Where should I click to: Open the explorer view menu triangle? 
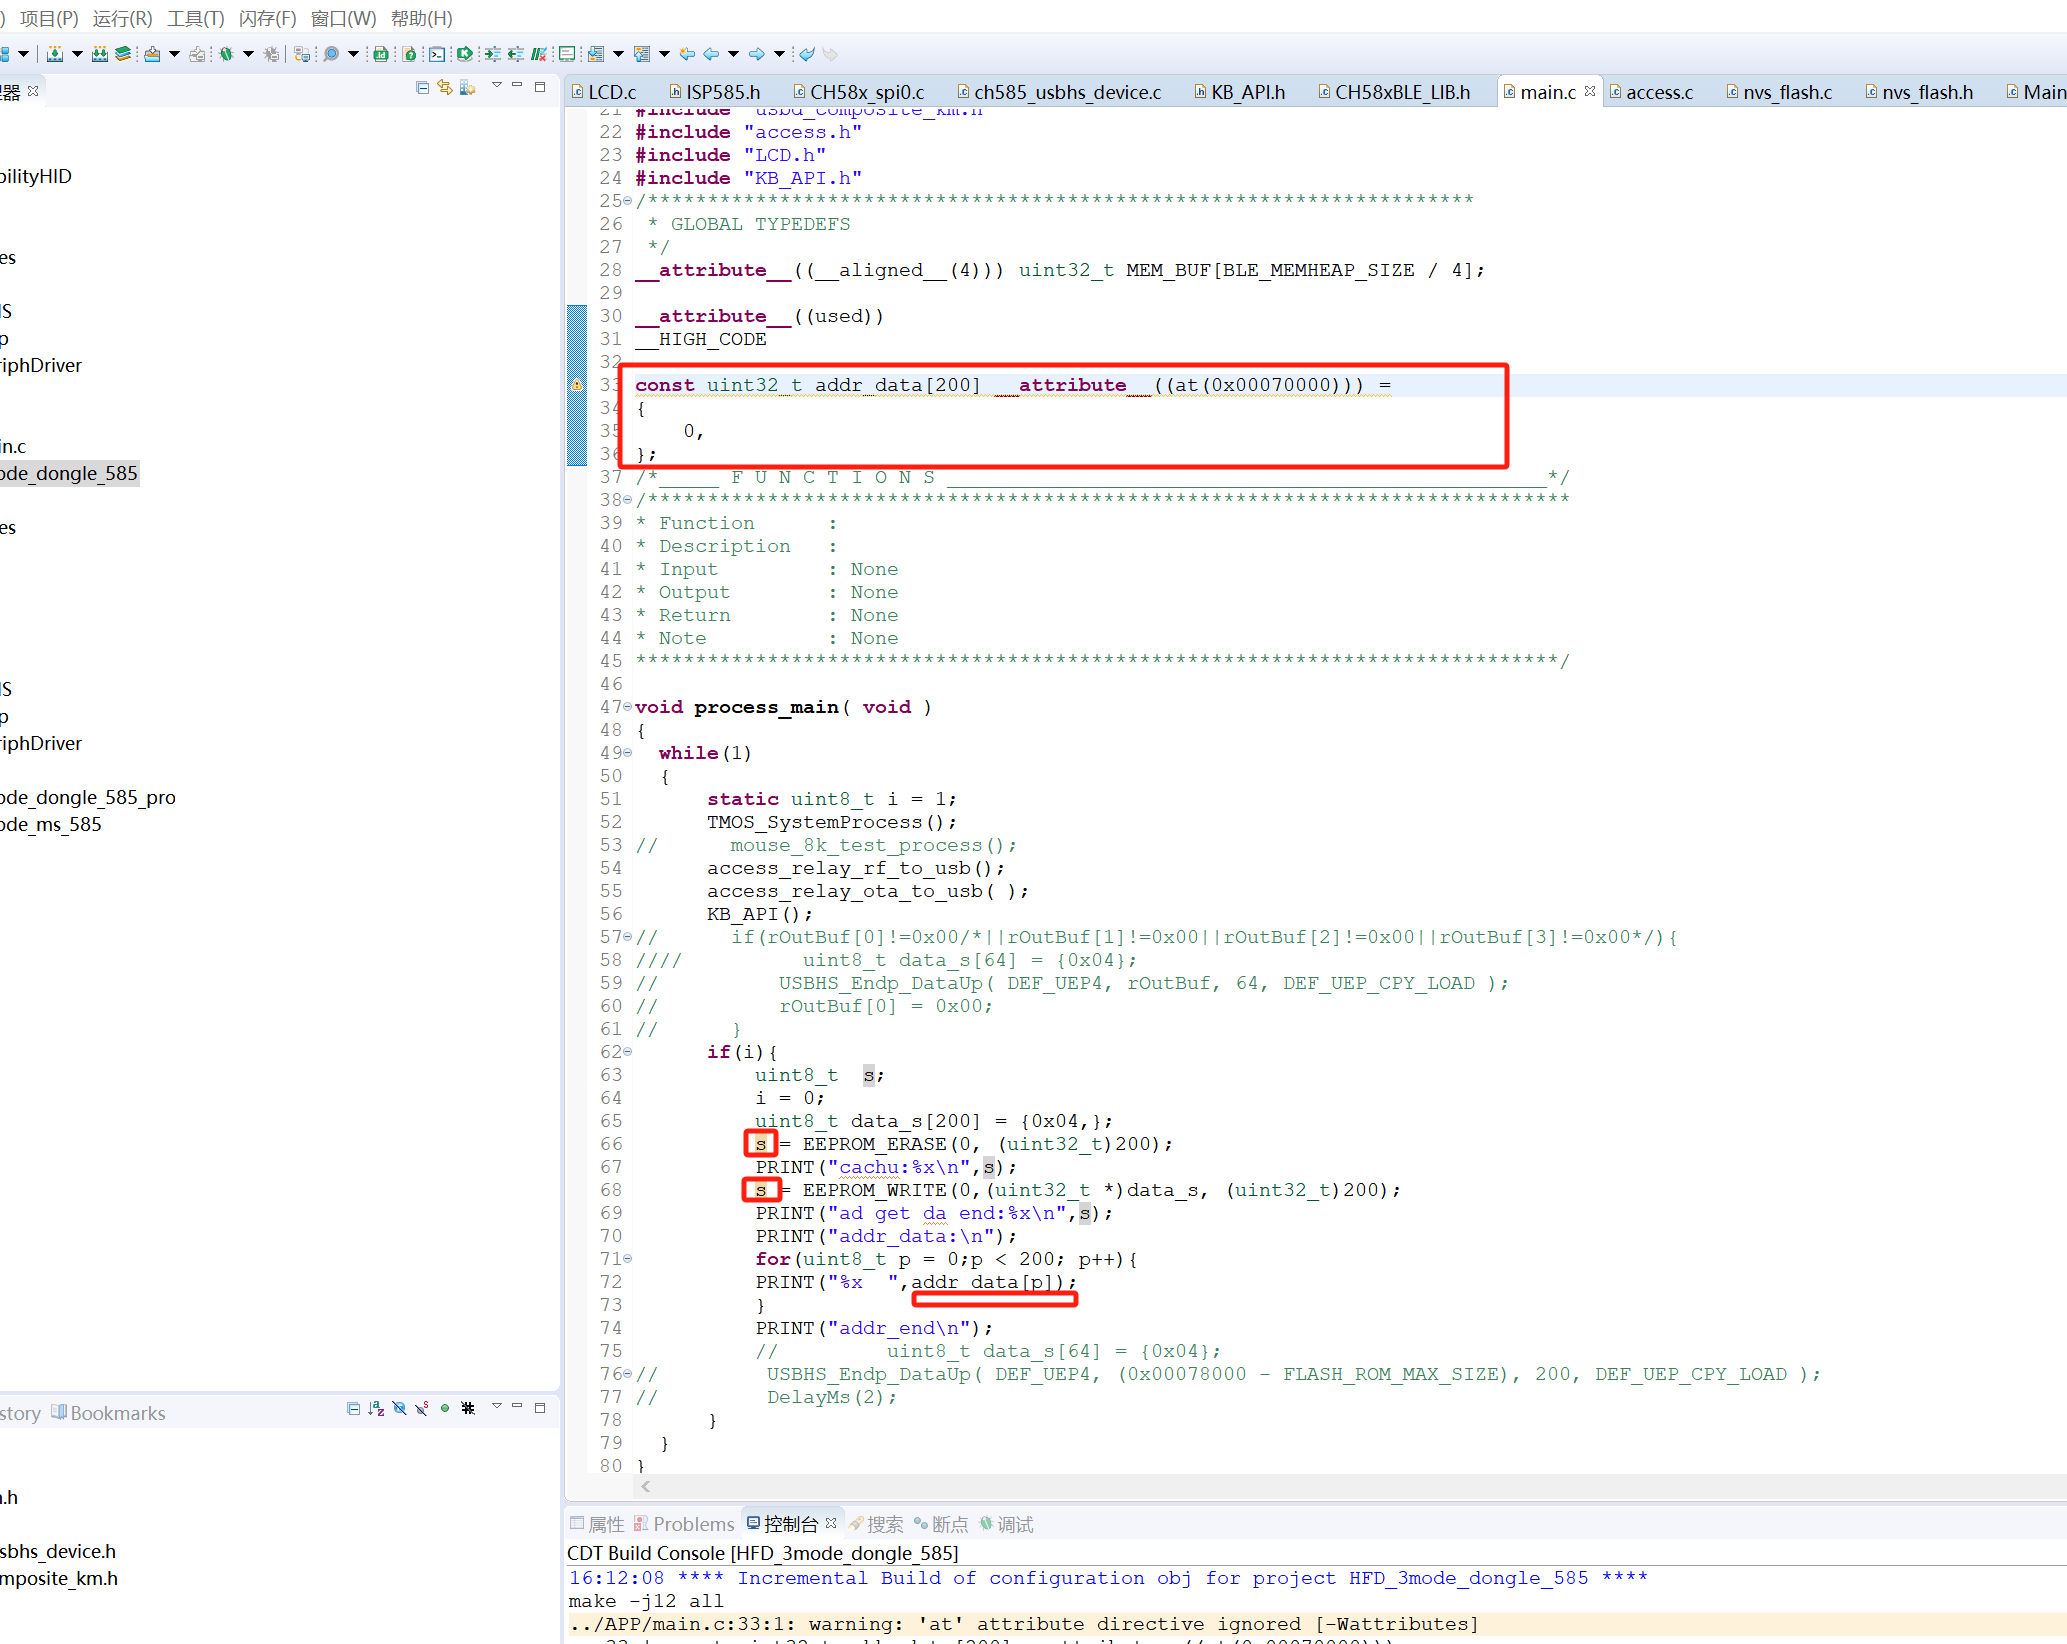coord(496,86)
